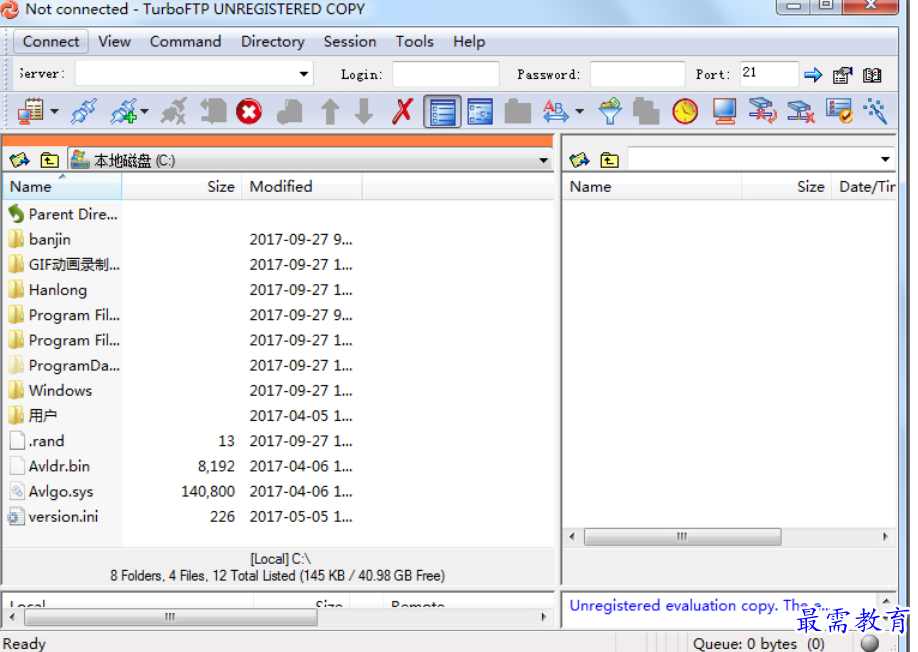Open the Tools menu
918x652 pixels.
pyautogui.click(x=415, y=42)
